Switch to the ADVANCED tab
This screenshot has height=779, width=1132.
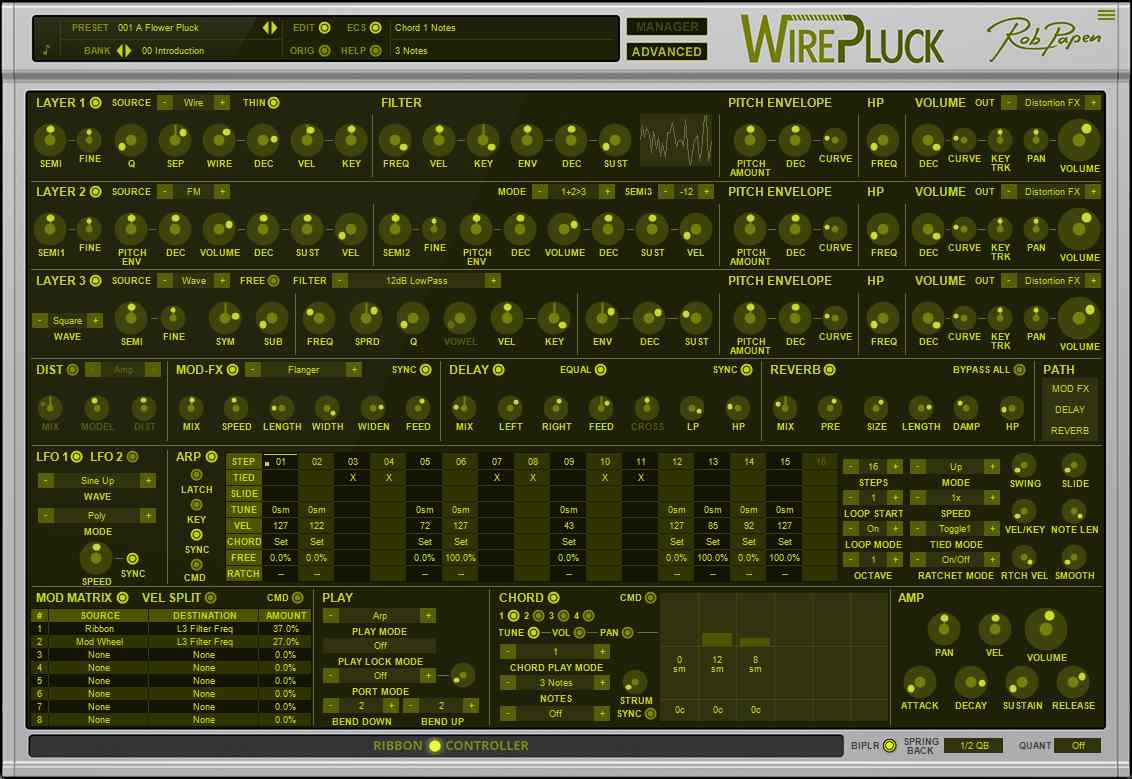coord(666,51)
